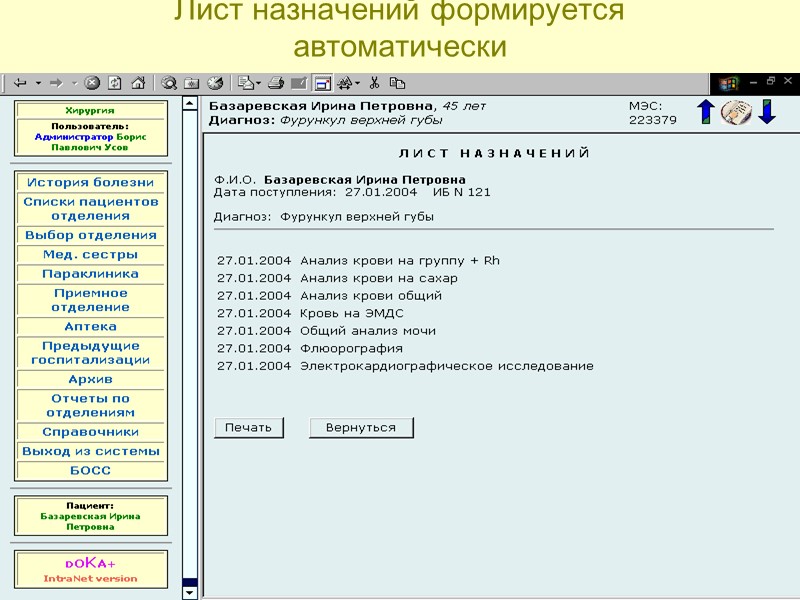Go to Приемное отделение

point(91,301)
